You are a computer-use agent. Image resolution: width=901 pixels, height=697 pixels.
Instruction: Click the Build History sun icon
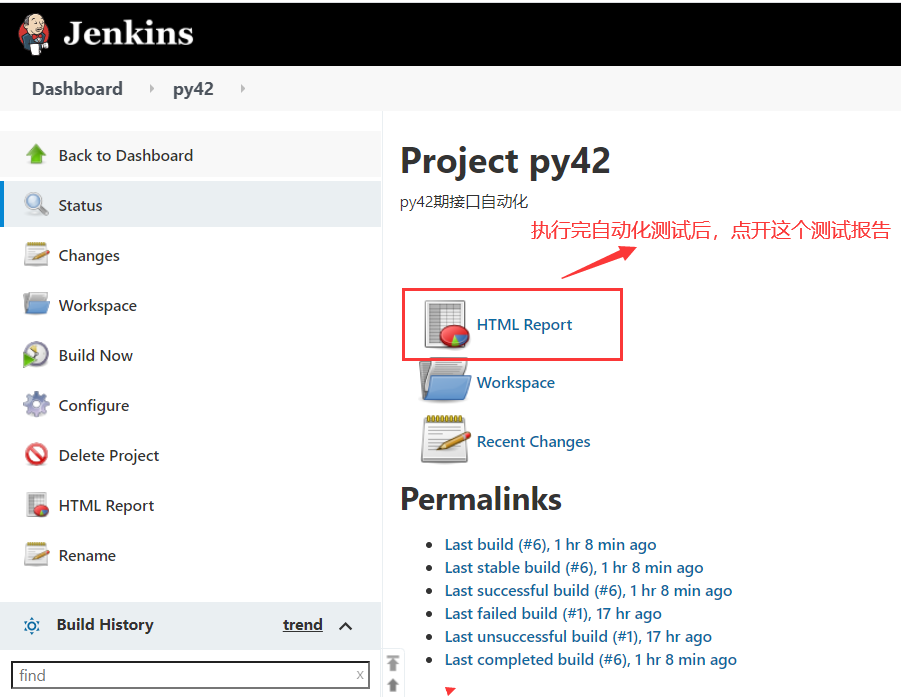(x=32, y=625)
